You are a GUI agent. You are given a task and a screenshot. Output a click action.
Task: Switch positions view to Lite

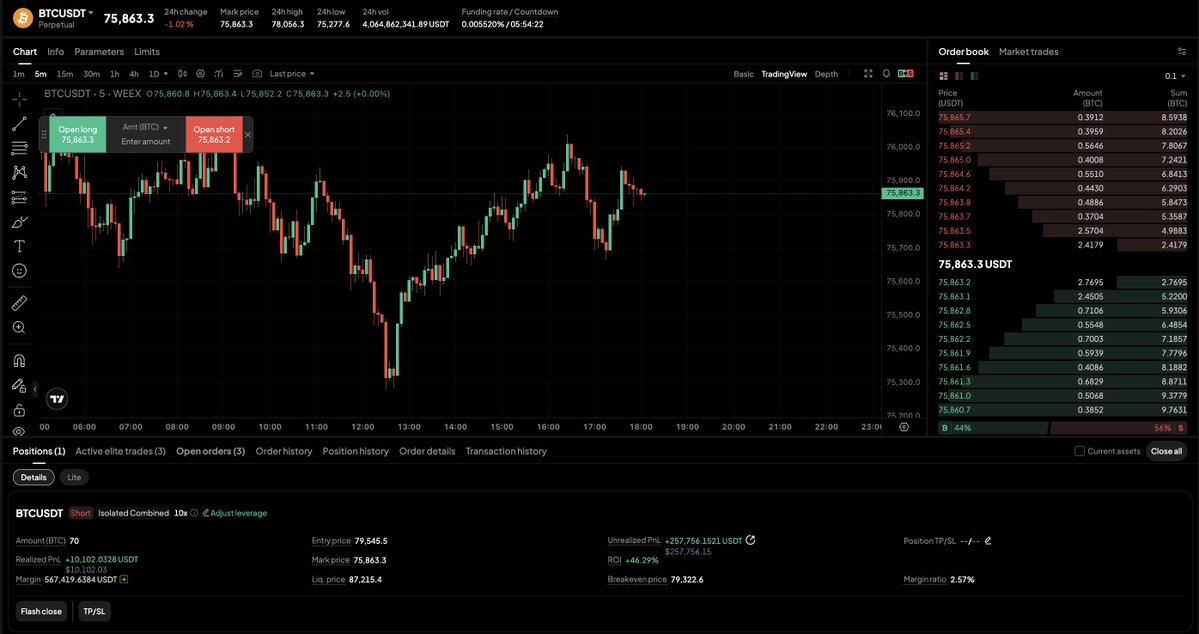(x=74, y=477)
